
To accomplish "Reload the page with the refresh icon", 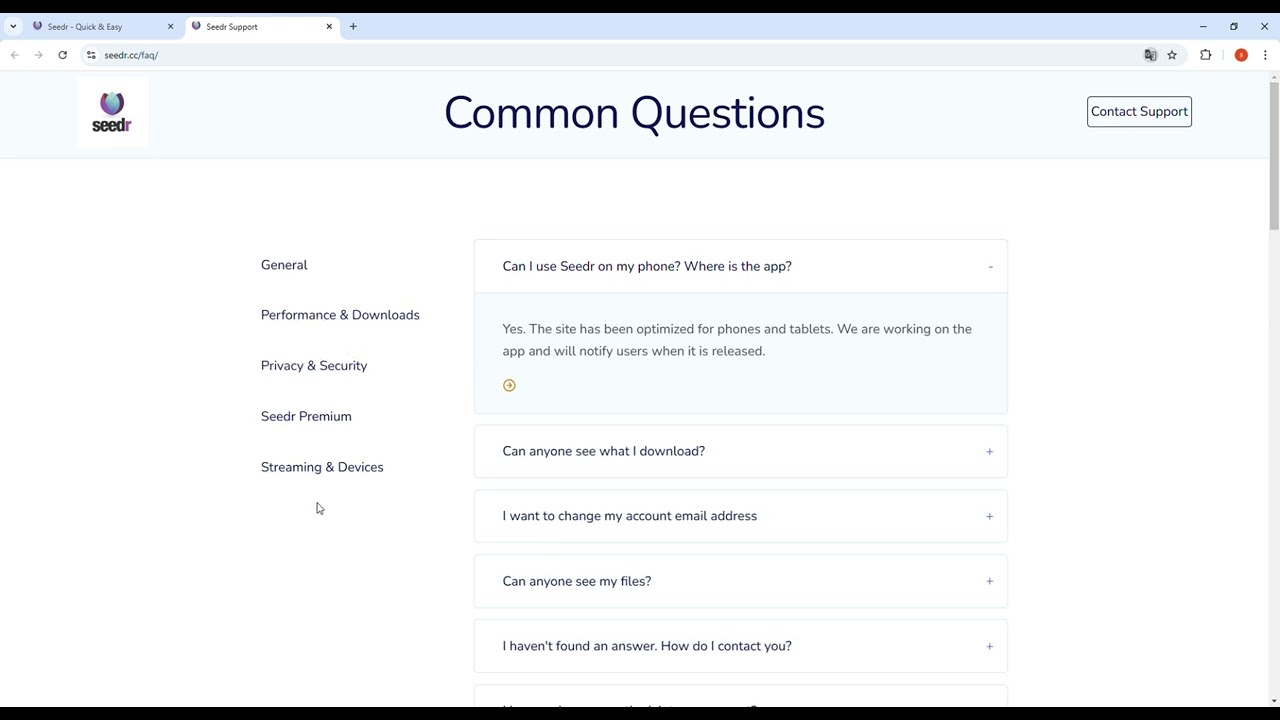I will pos(62,55).
